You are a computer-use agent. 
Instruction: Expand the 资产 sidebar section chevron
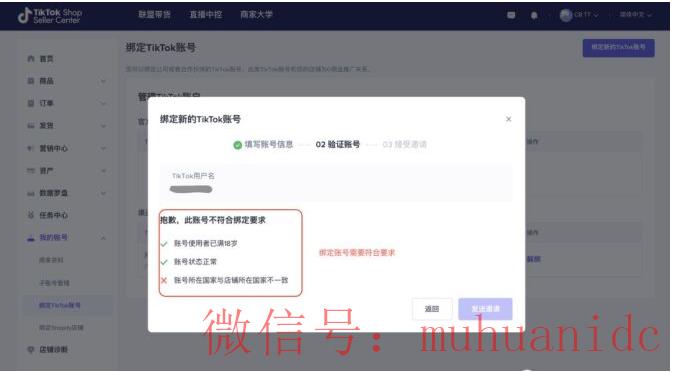tap(103, 170)
